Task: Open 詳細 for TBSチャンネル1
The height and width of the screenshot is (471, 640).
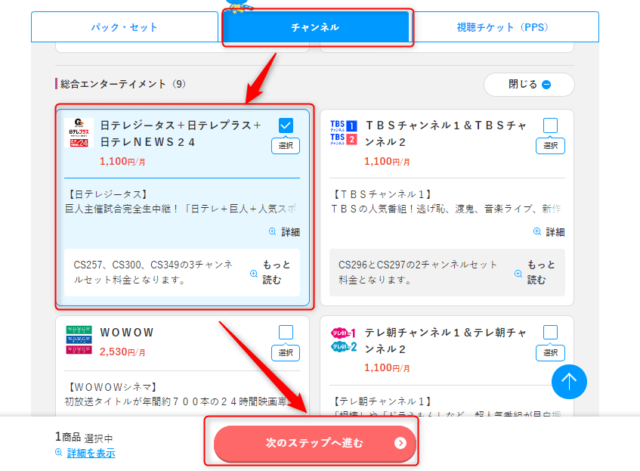Action: click(x=549, y=232)
